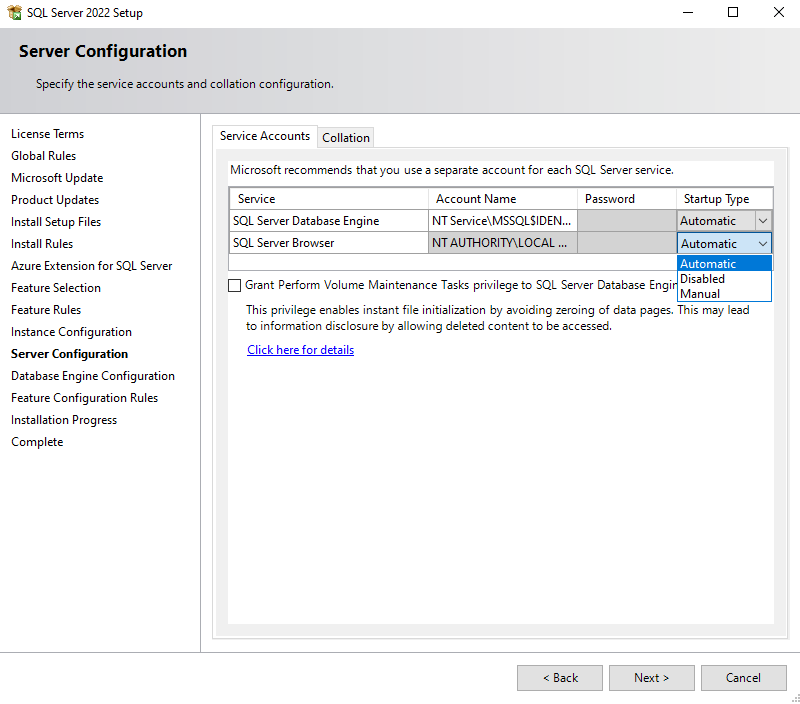The image size is (800, 704).
Task: Click Azure Extension for SQL Server step
Action: click(92, 266)
